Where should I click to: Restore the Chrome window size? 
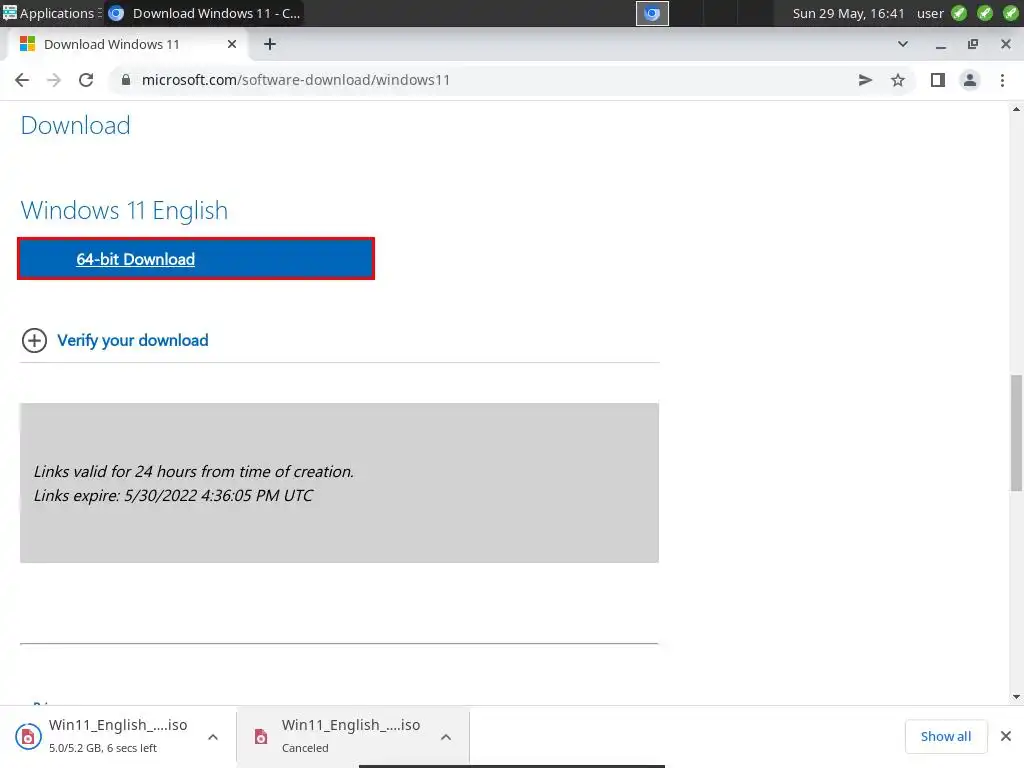point(973,44)
